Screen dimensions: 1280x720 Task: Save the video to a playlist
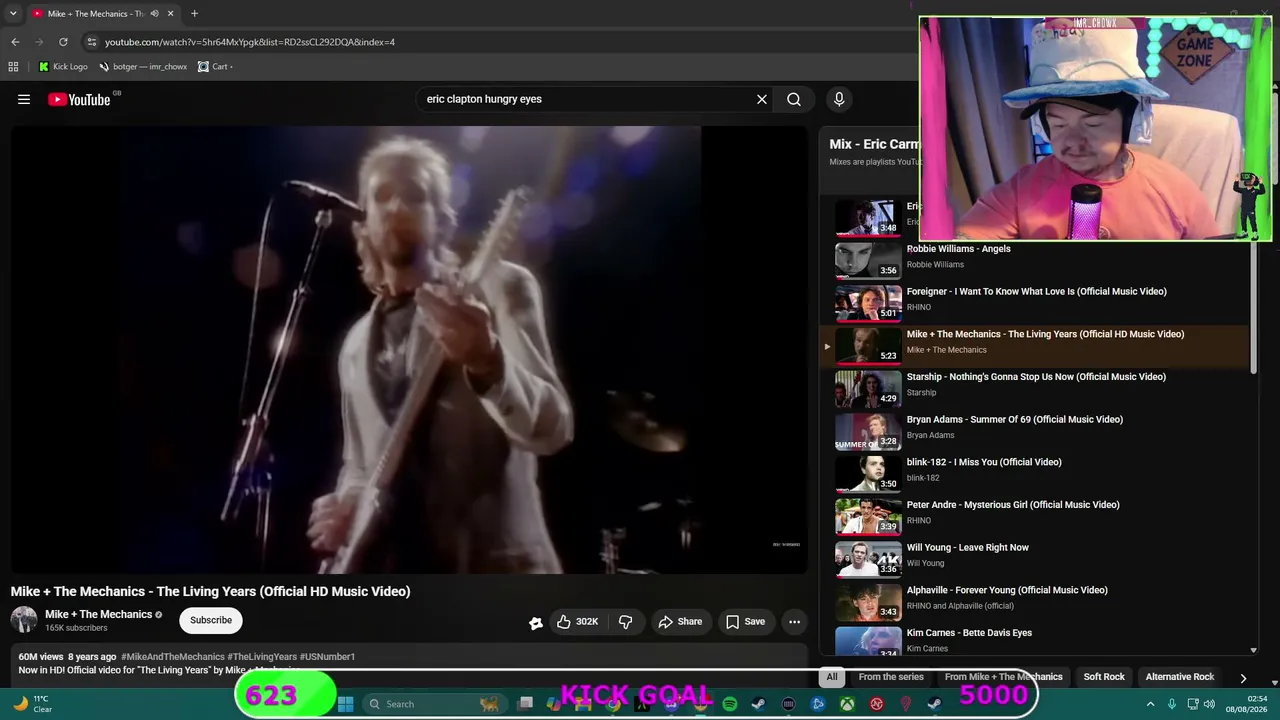(745, 622)
